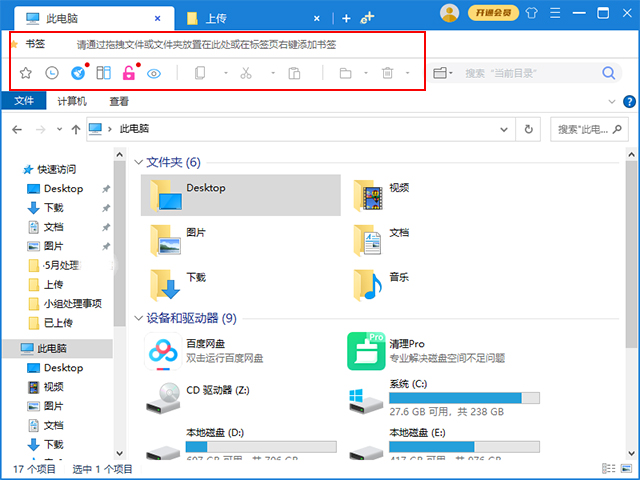Click the blue magnifier search icon
Image resolution: width=640 pixels, height=480 pixels.
(x=609, y=73)
